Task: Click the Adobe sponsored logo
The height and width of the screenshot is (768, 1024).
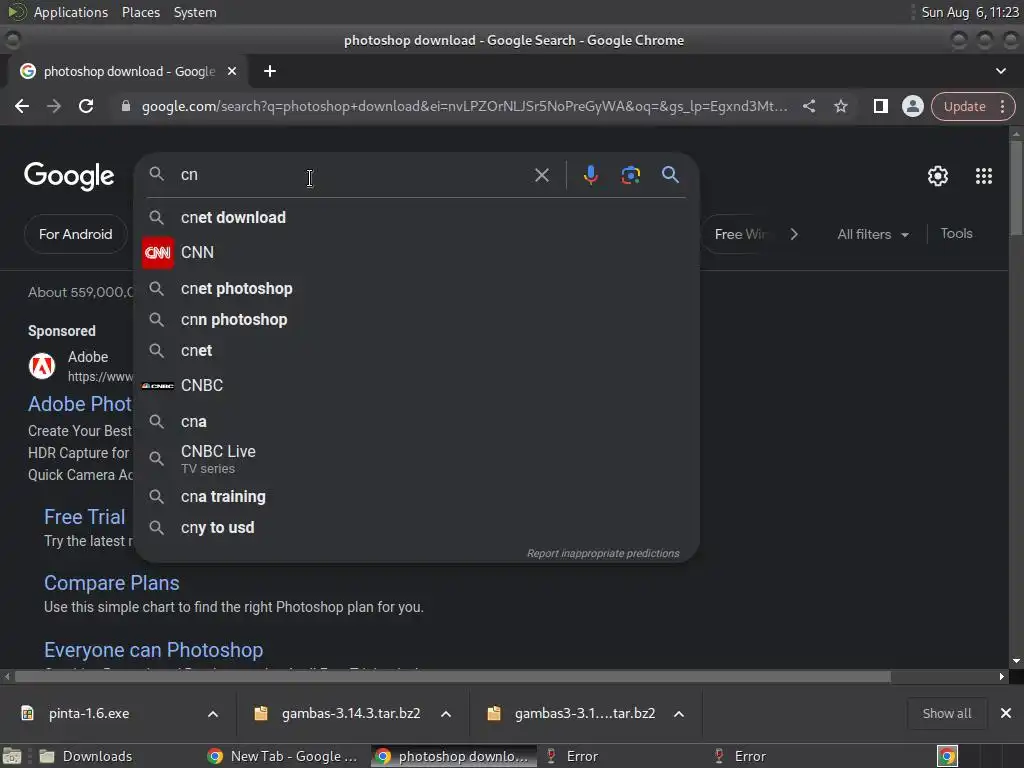Action: 42,366
